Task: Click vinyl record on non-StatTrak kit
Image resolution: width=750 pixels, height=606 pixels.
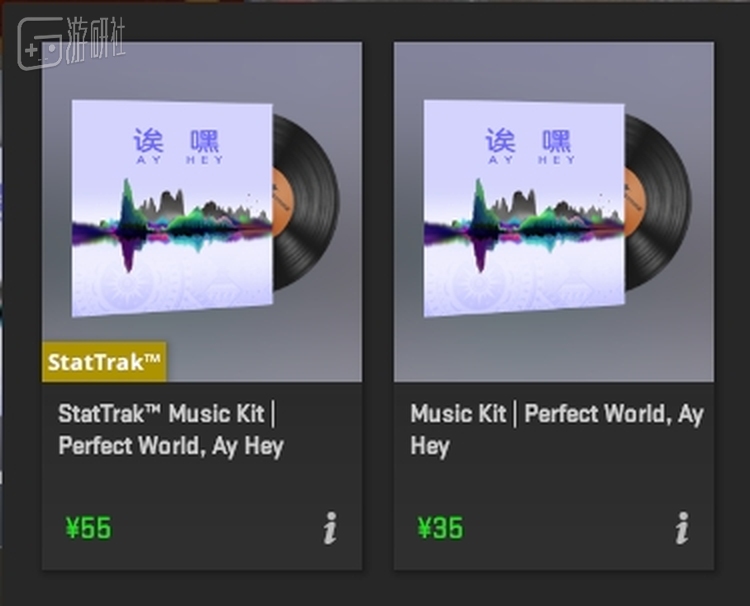Action: tap(658, 203)
